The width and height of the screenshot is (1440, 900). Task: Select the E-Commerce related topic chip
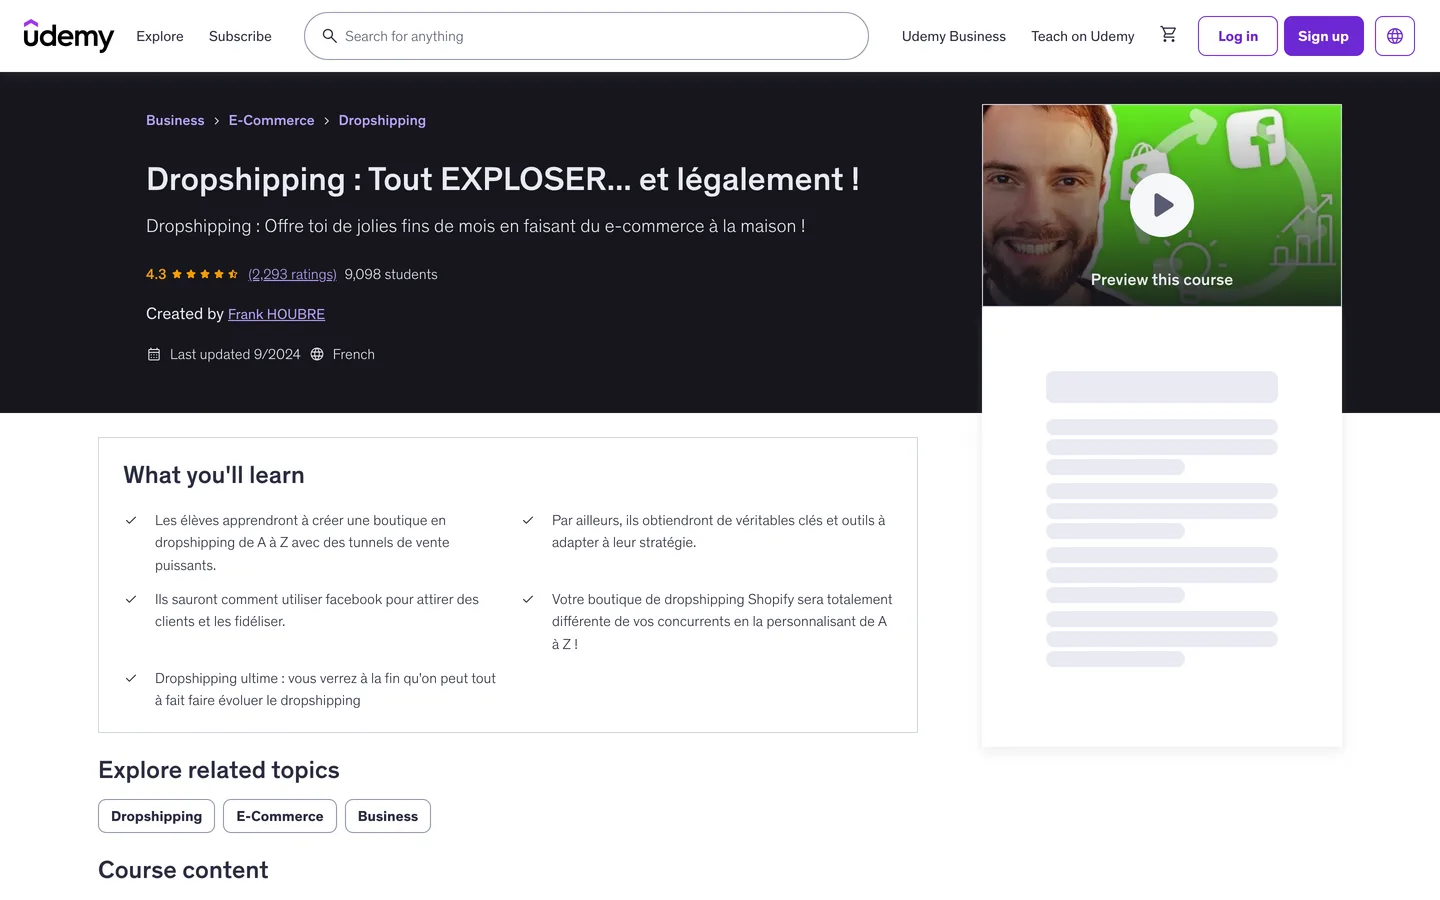point(280,816)
